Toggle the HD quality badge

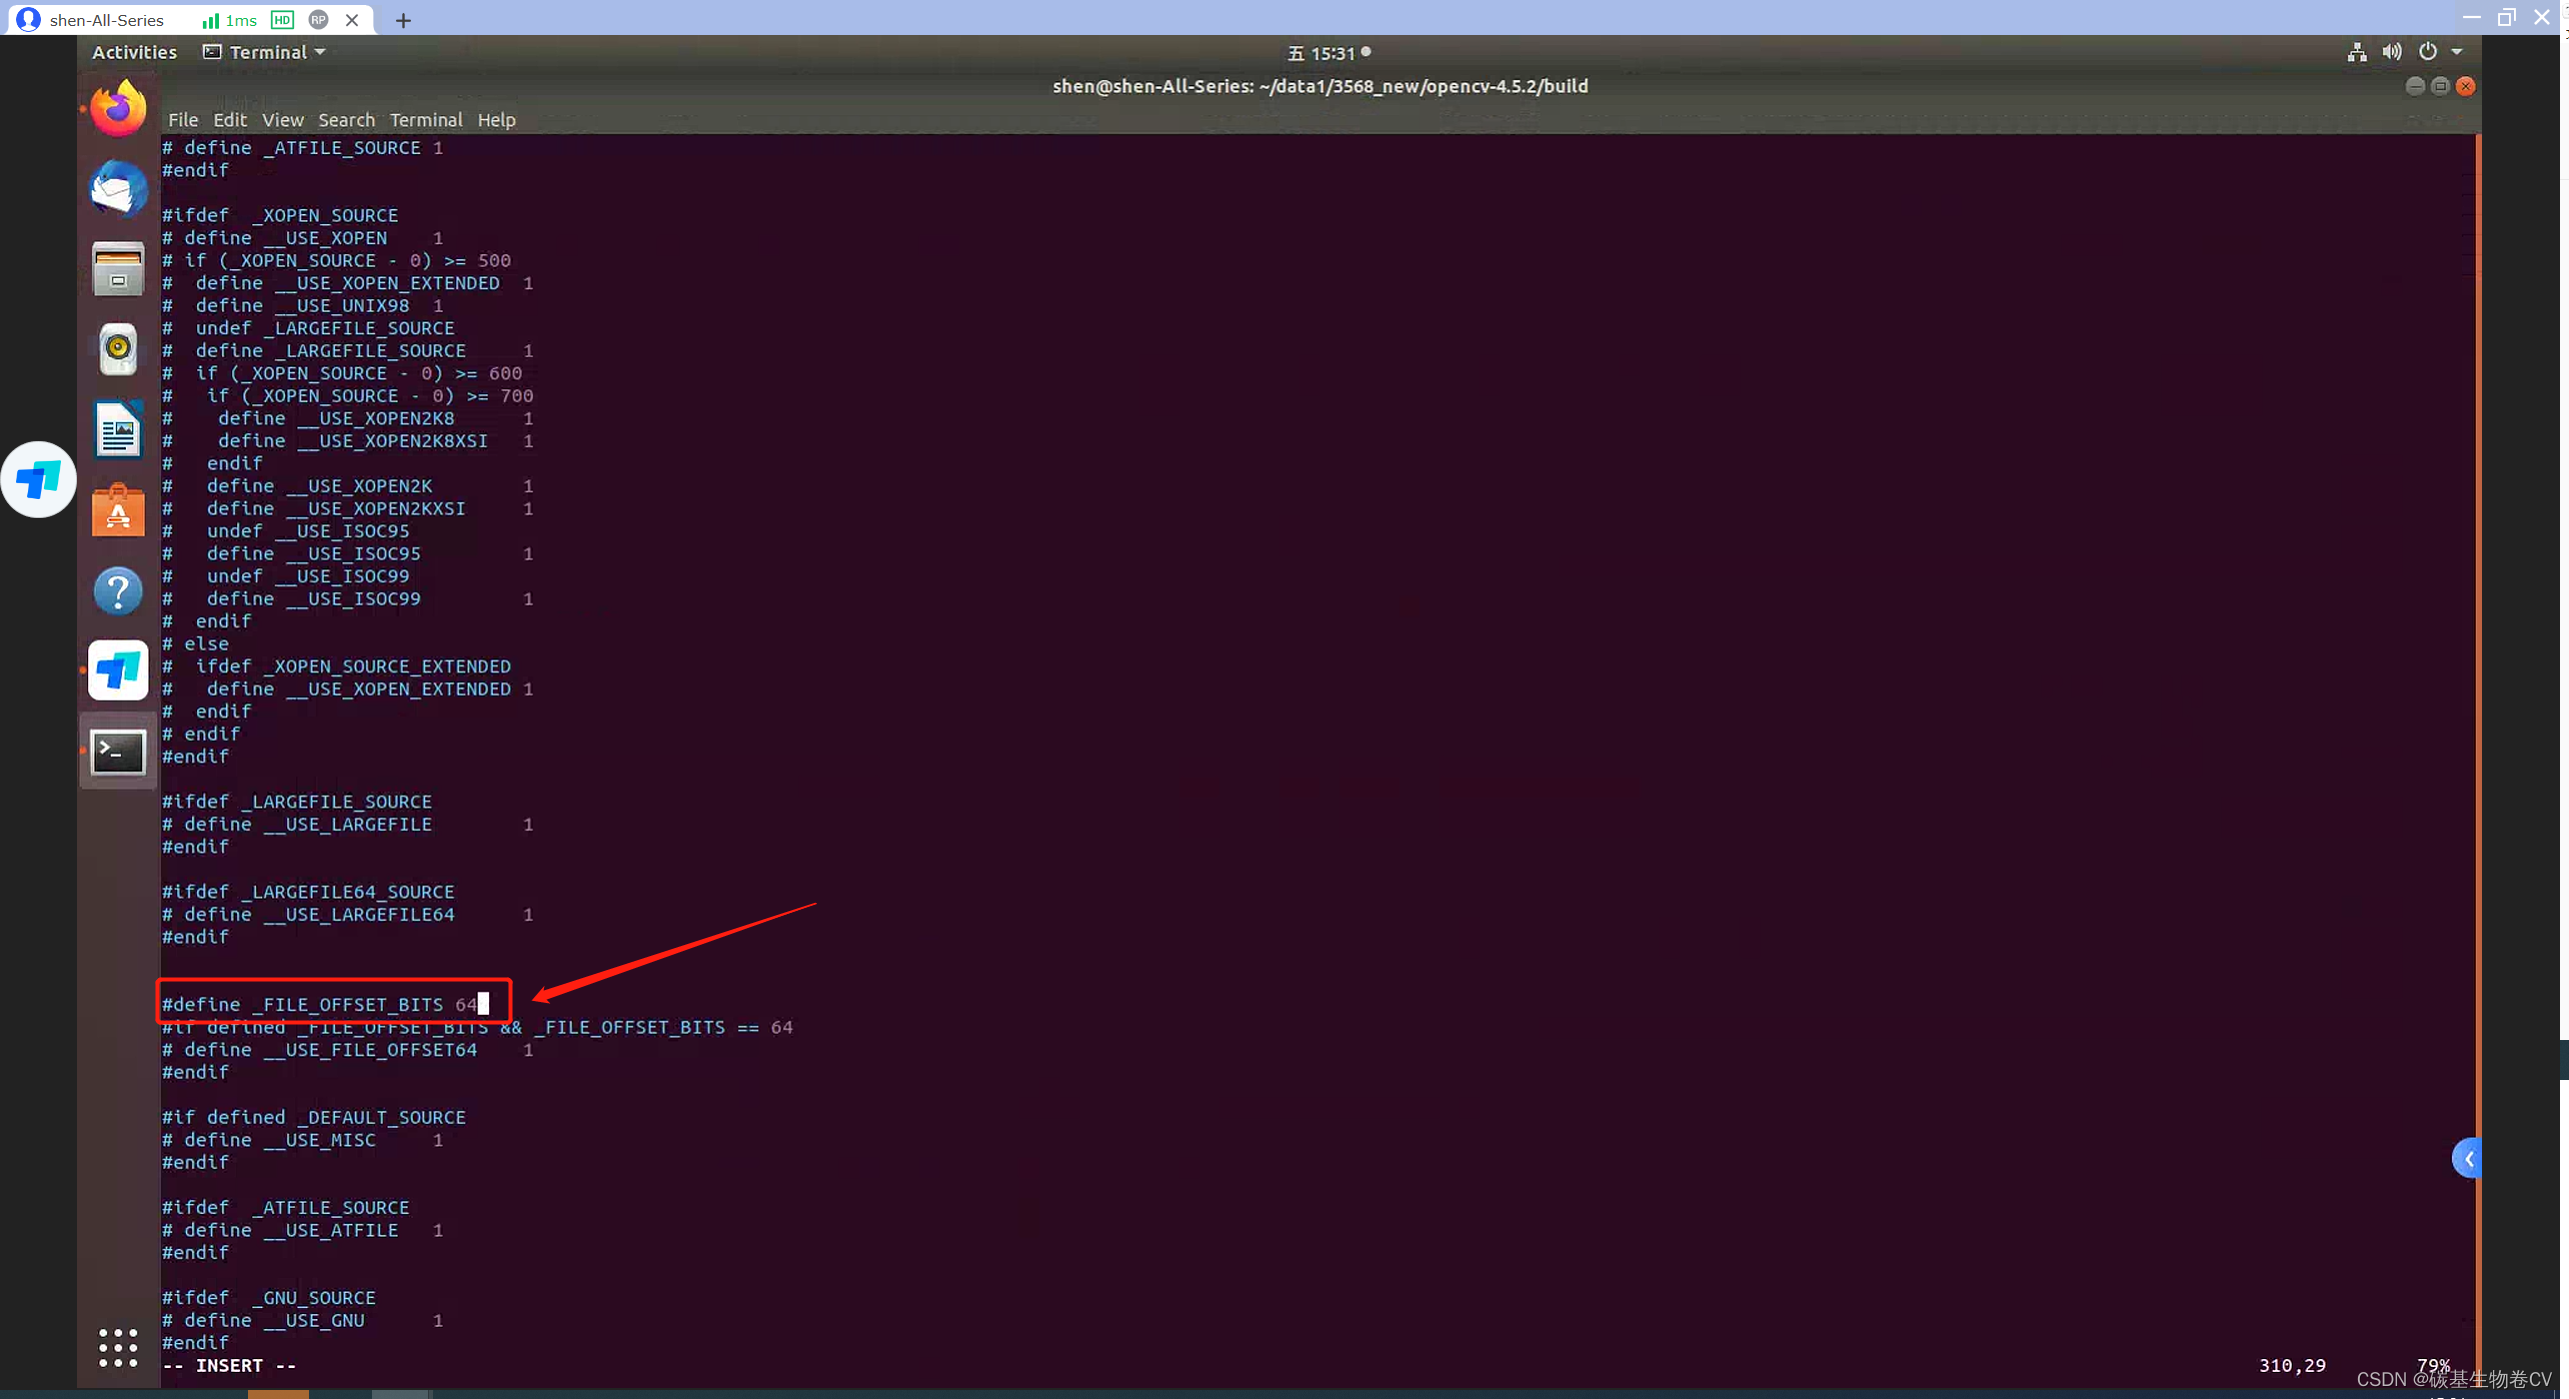click(x=283, y=20)
